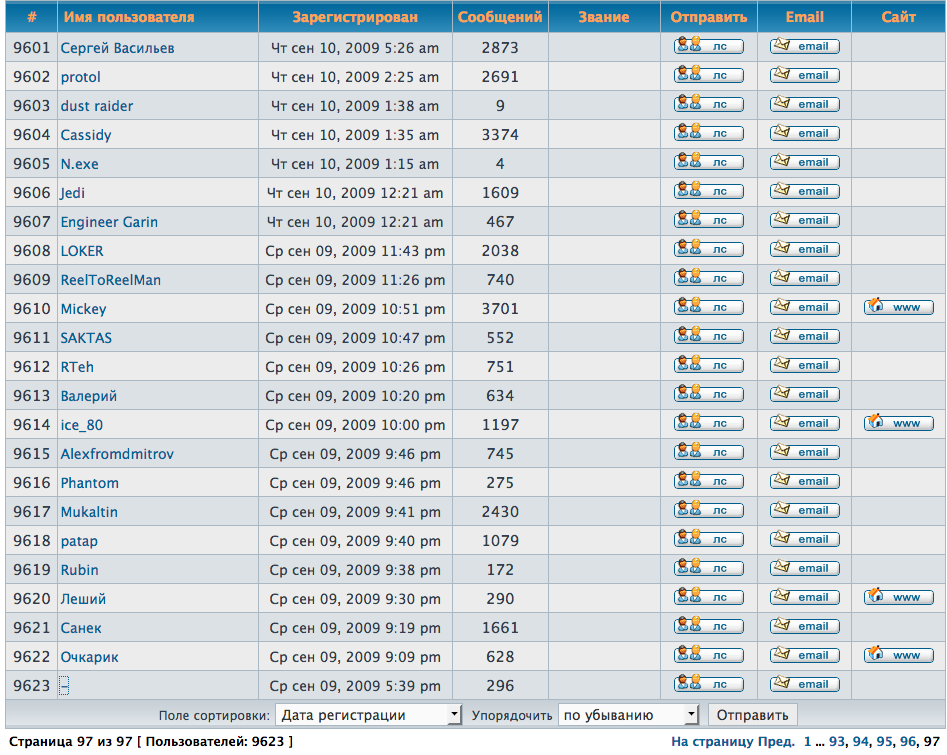Open the Поле сортировки dropdown
Screen dimensions: 947x755
click(368, 715)
